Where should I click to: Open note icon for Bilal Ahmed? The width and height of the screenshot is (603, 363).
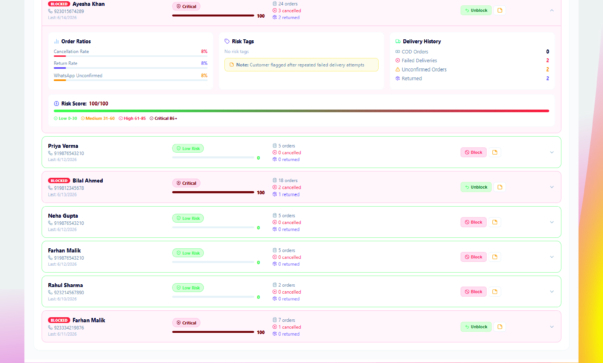(x=500, y=187)
